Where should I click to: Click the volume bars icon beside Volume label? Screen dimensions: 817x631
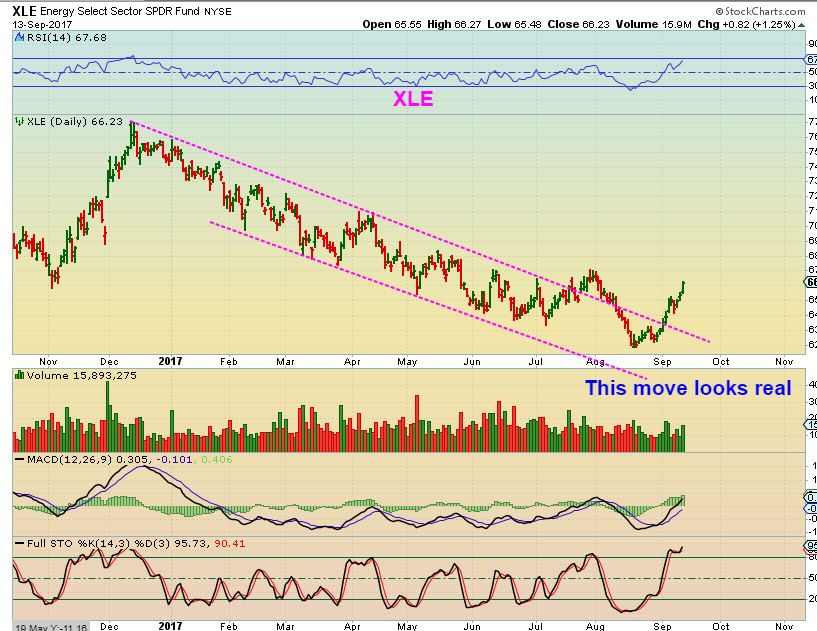(20, 375)
